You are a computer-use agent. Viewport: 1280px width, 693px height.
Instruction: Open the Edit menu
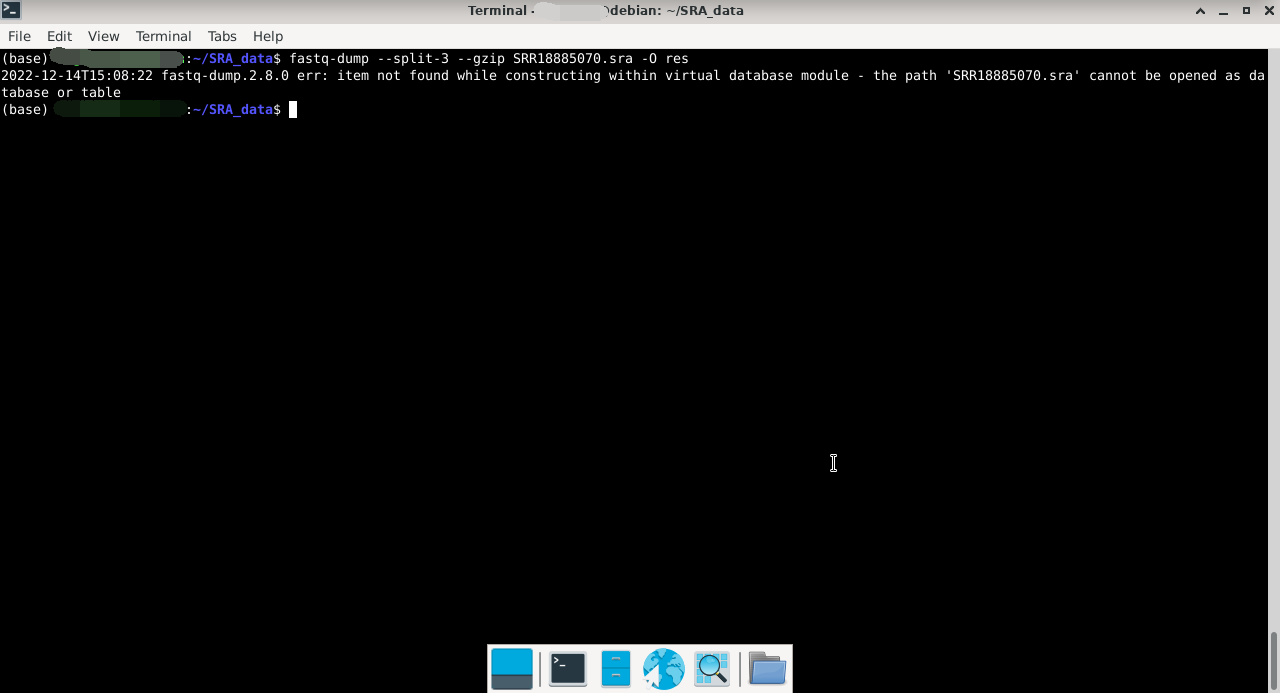[59, 36]
